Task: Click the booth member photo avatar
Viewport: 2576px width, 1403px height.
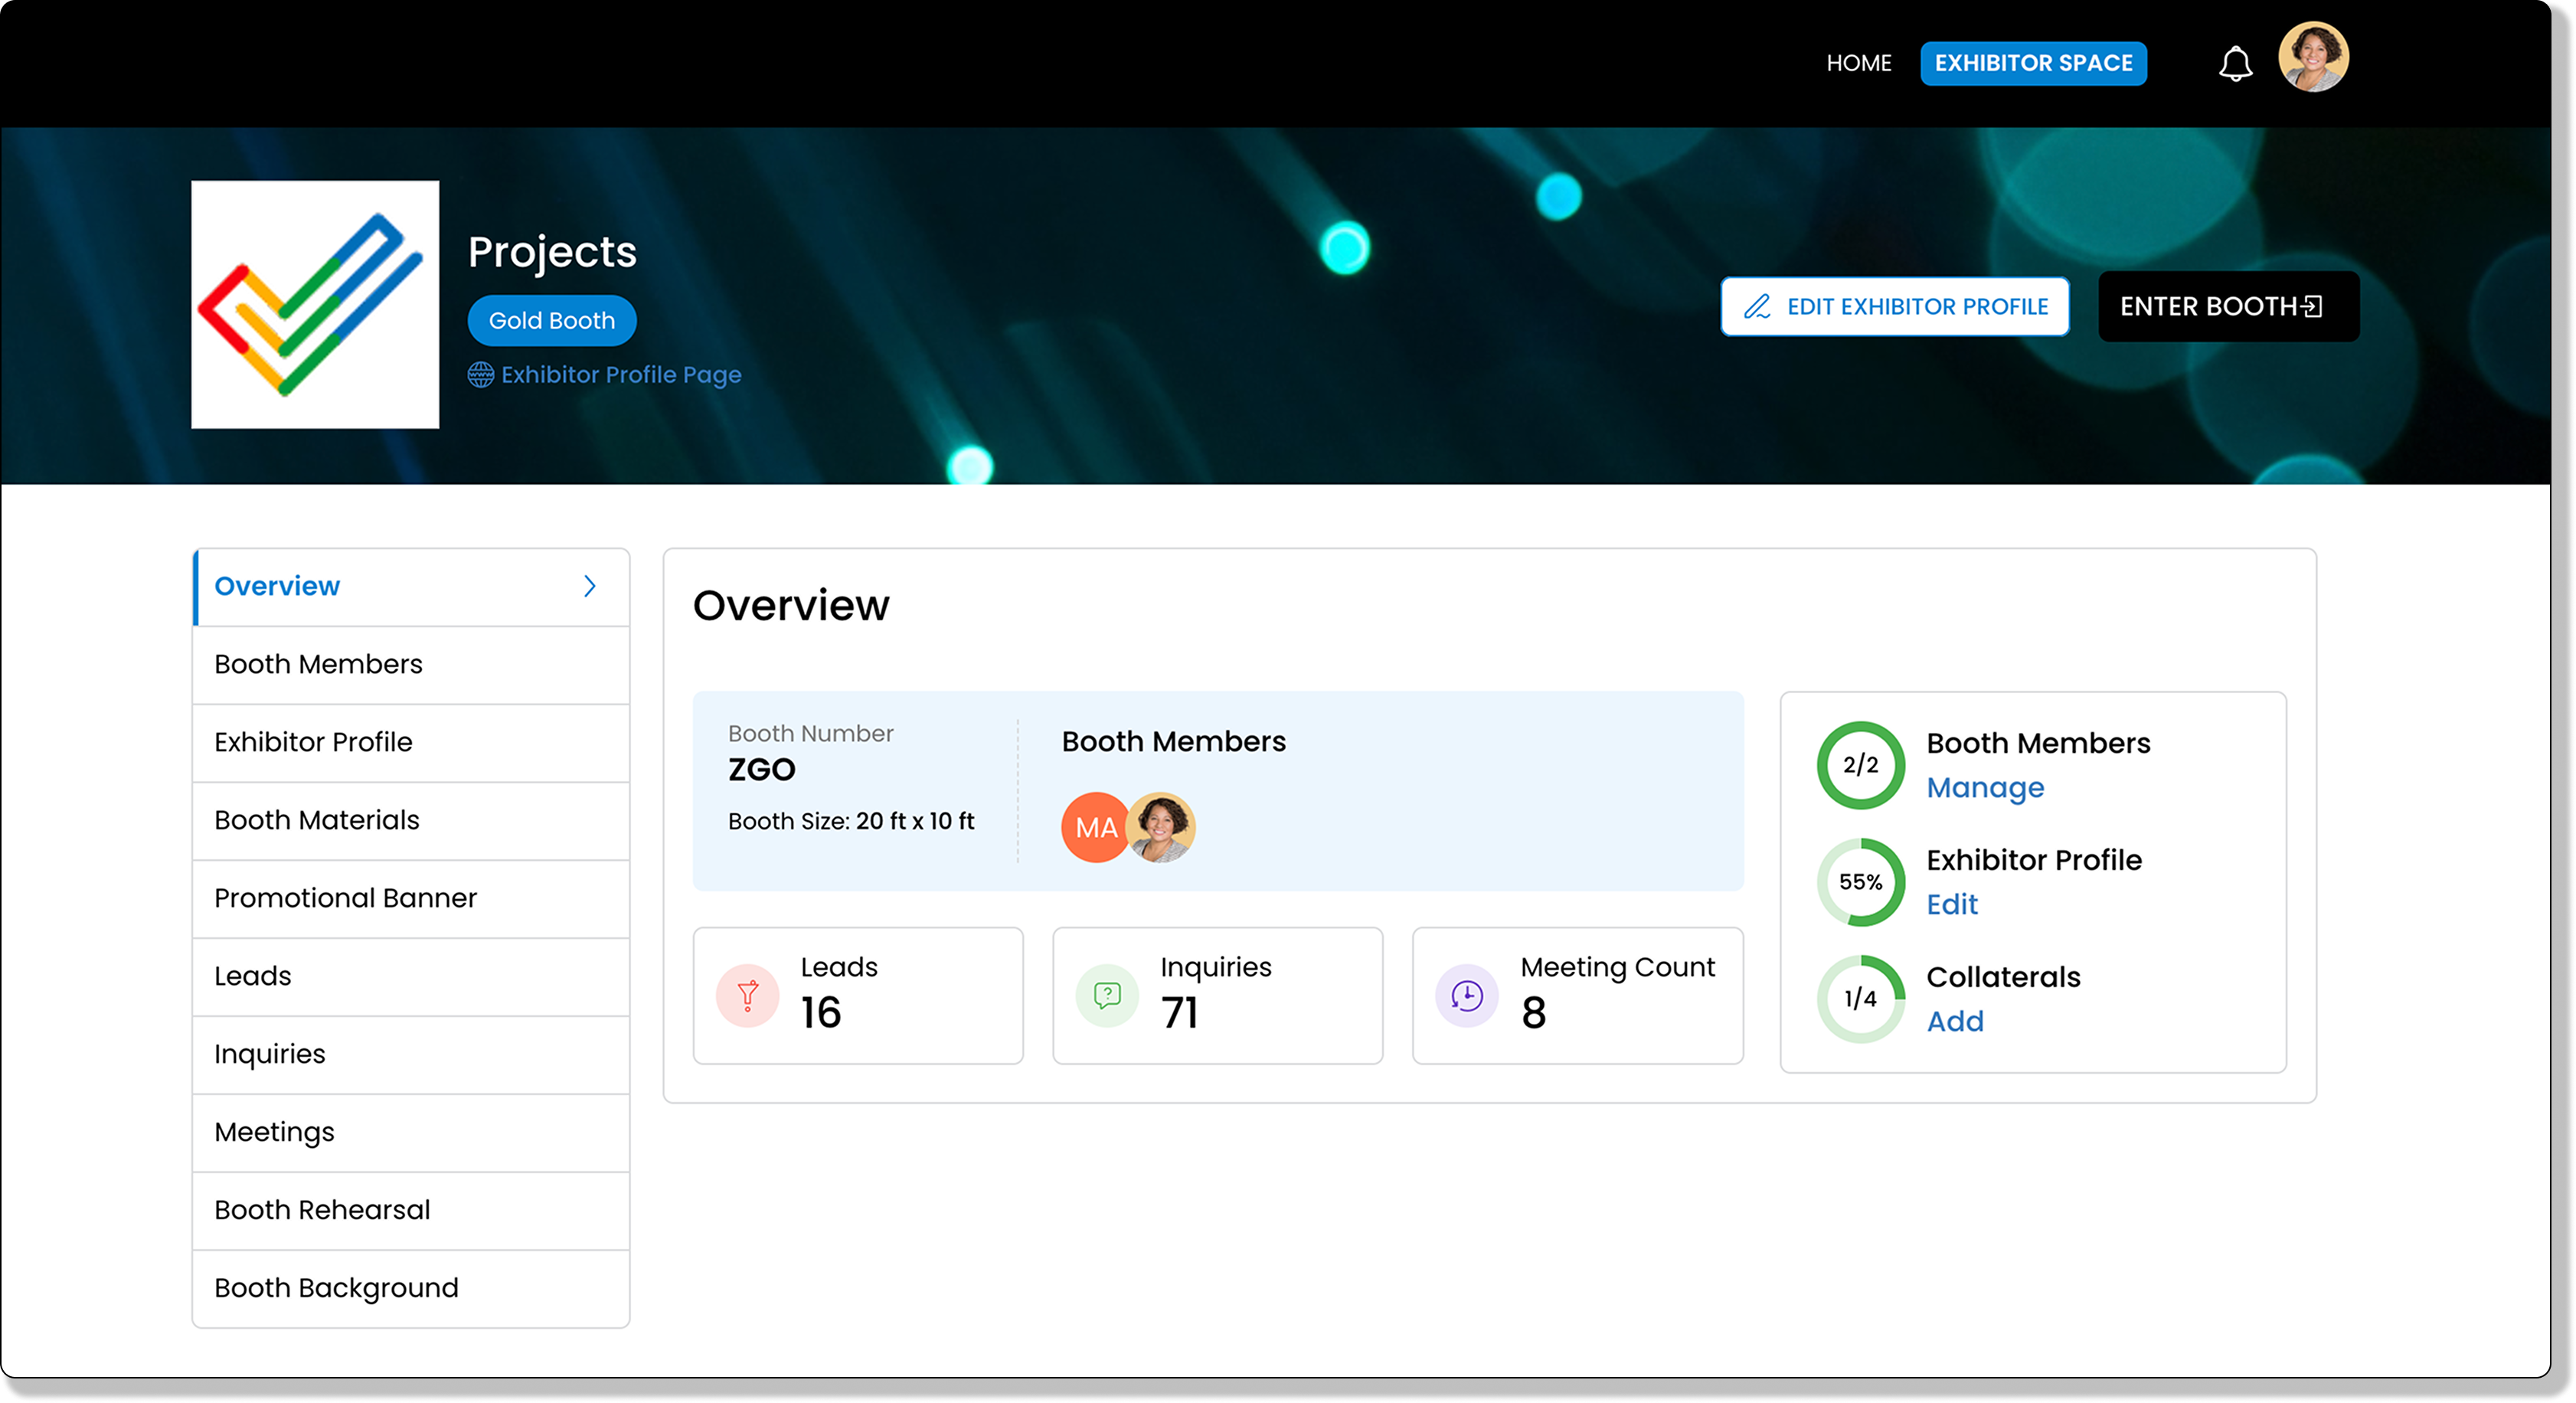Action: coord(1161,827)
